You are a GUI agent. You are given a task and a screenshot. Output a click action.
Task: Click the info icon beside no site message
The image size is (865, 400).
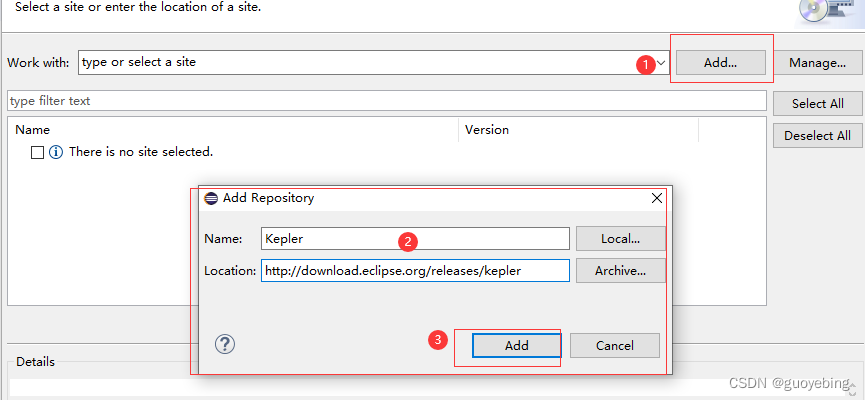(56, 152)
